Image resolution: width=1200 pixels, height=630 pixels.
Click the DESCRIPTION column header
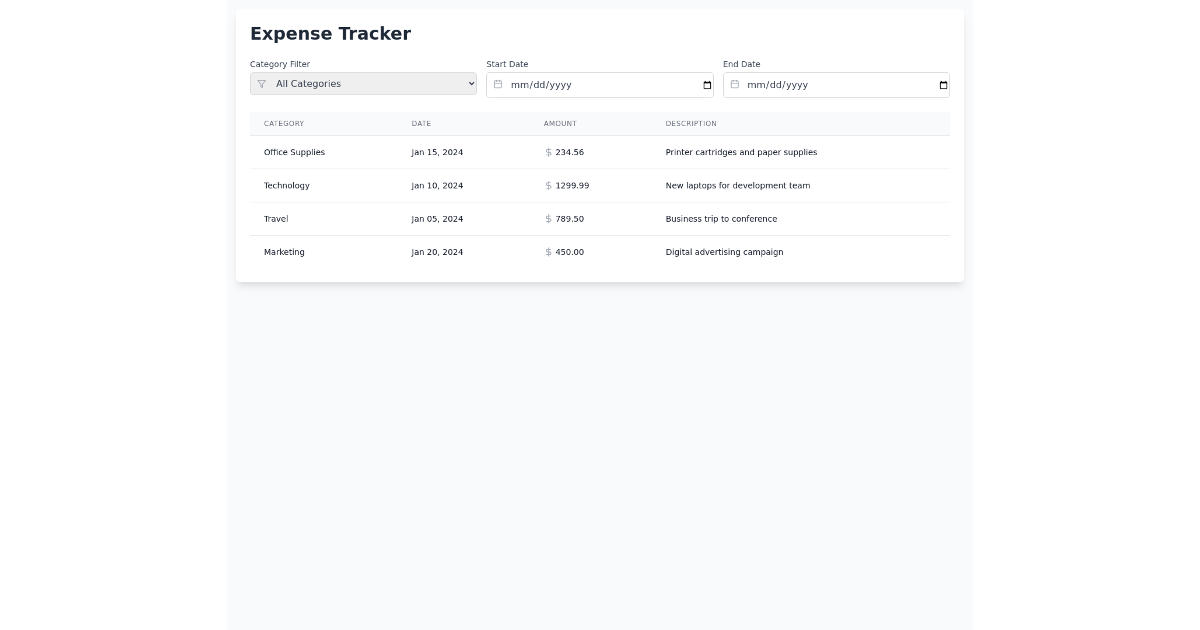click(x=691, y=123)
